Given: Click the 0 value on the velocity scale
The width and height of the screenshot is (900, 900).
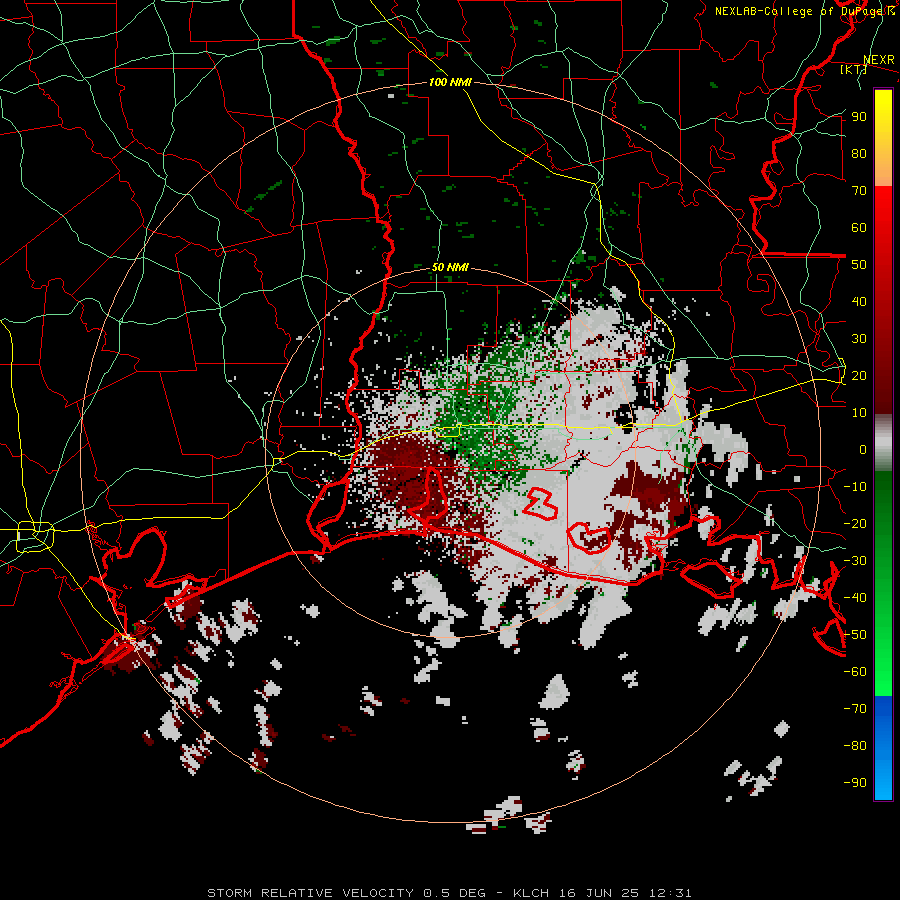Looking at the screenshot, I should click(x=863, y=449).
